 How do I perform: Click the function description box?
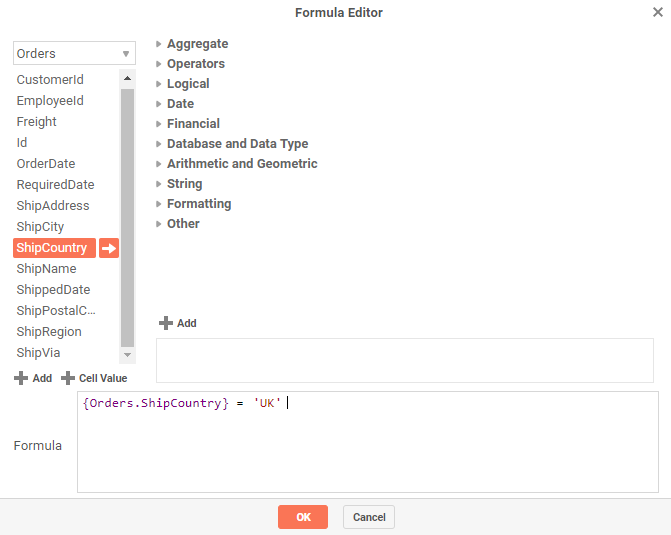pyautogui.click(x=405, y=360)
